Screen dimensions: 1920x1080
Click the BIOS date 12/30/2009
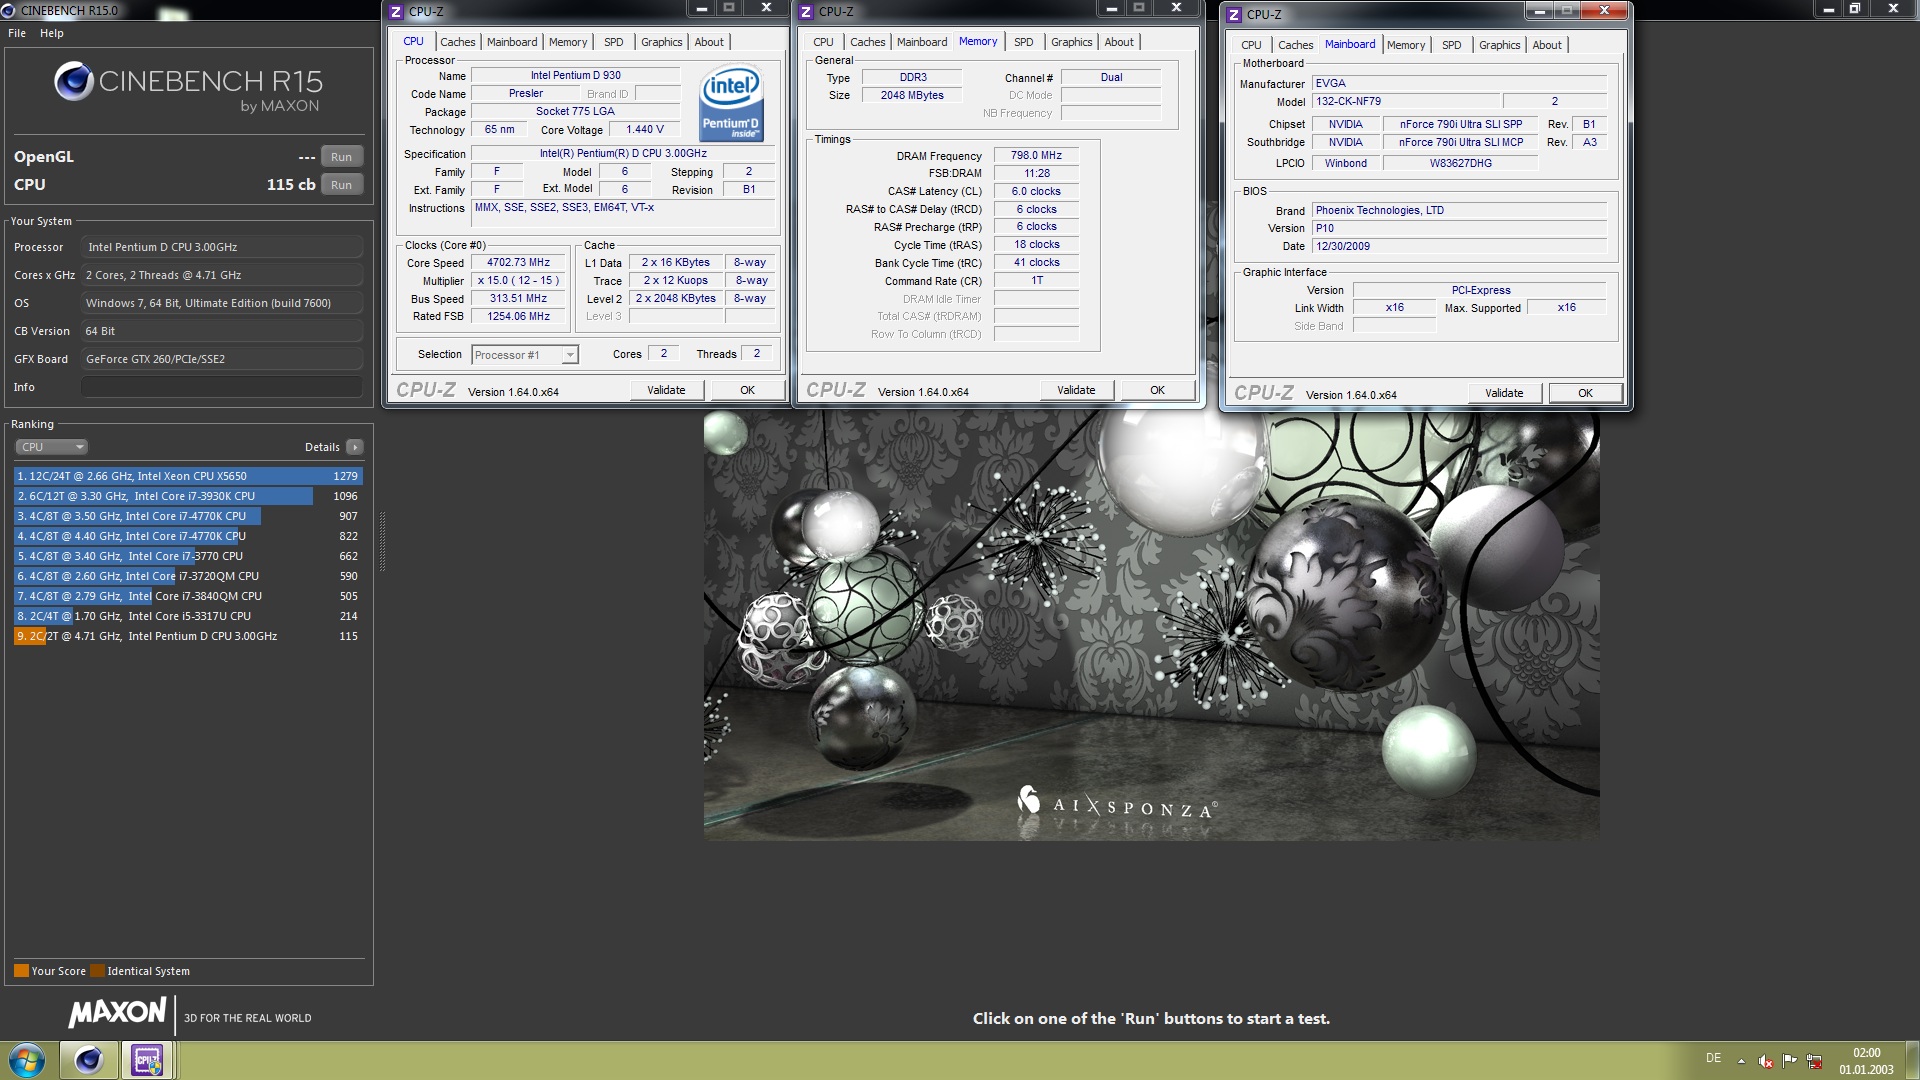[x=1459, y=246]
